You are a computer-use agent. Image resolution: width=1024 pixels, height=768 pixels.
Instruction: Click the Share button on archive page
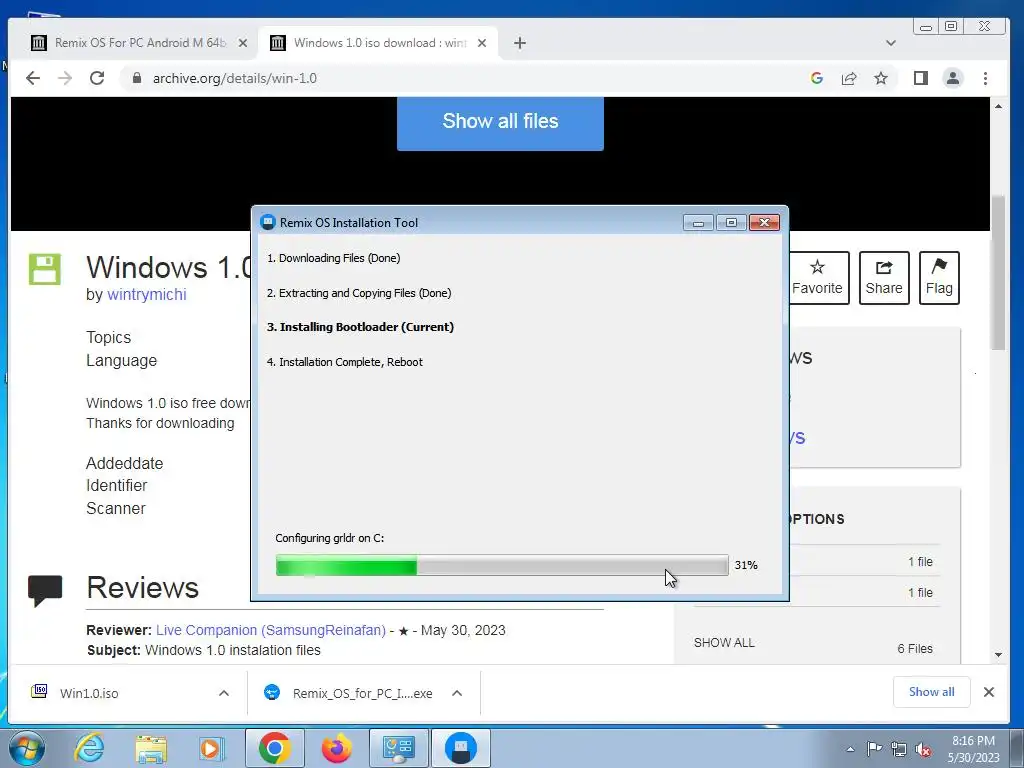click(884, 278)
